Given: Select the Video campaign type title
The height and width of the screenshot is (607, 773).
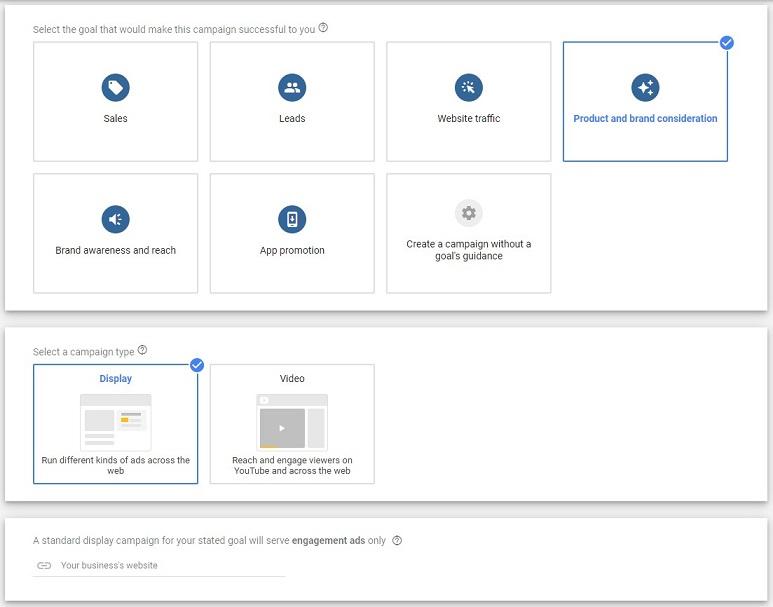Looking at the screenshot, I should coord(292,378).
